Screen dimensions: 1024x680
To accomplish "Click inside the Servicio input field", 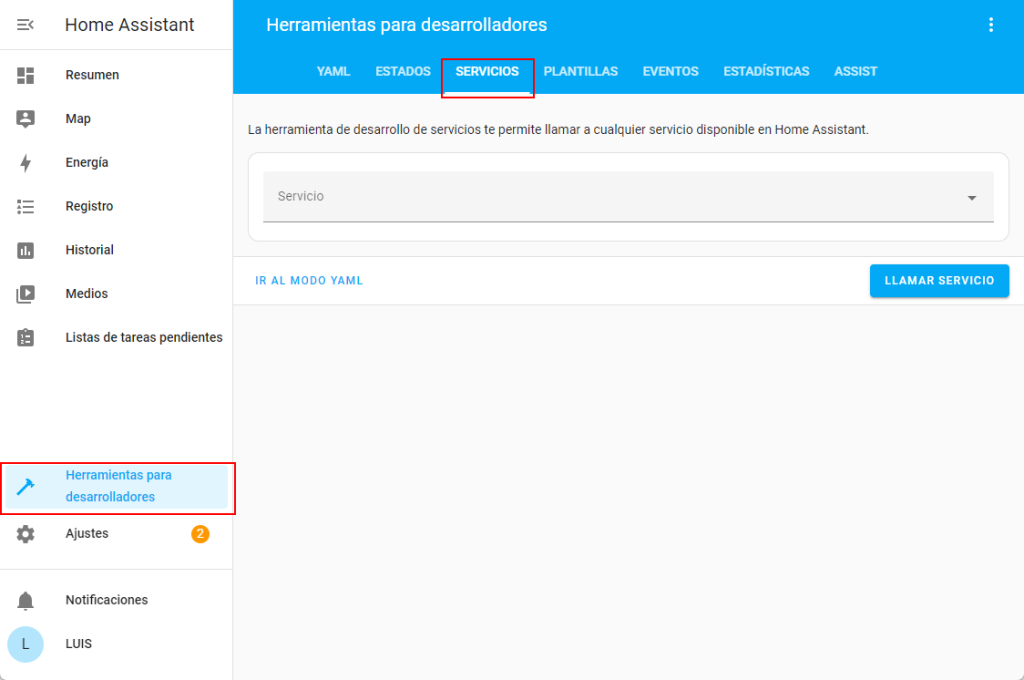I will 600,197.
